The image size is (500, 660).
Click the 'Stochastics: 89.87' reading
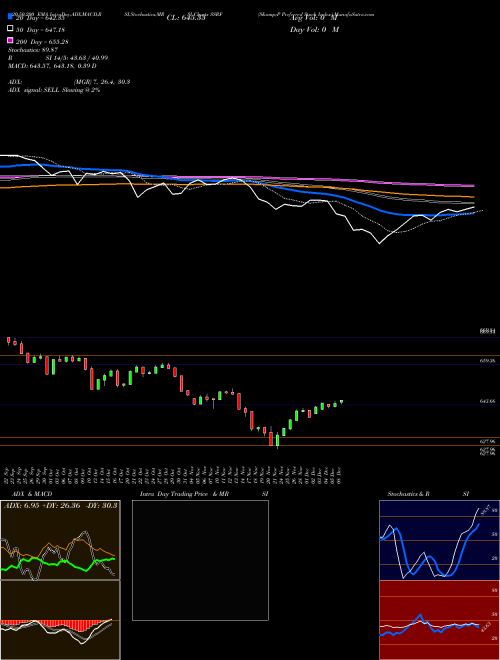33,50
